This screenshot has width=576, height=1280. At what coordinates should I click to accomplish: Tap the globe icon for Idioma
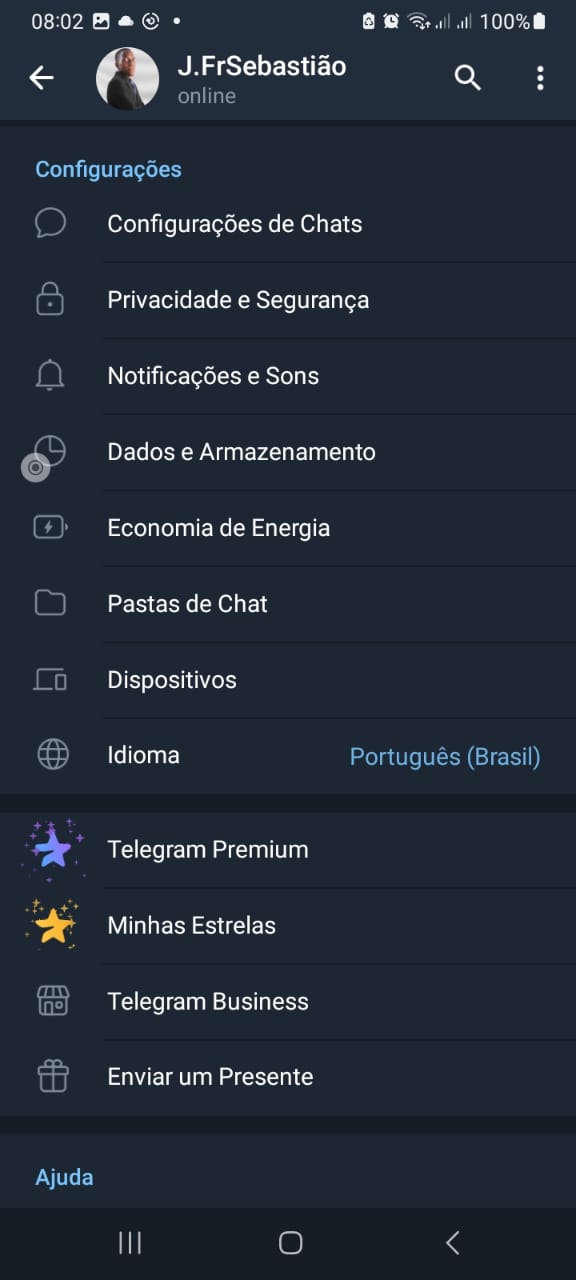pyautogui.click(x=53, y=755)
